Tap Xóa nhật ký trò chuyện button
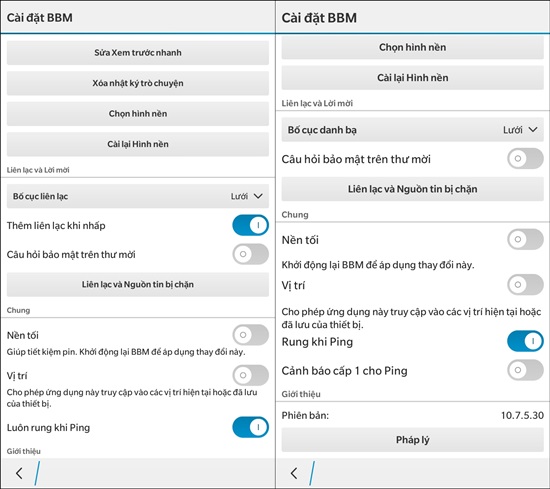 click(x=138, y=83)
